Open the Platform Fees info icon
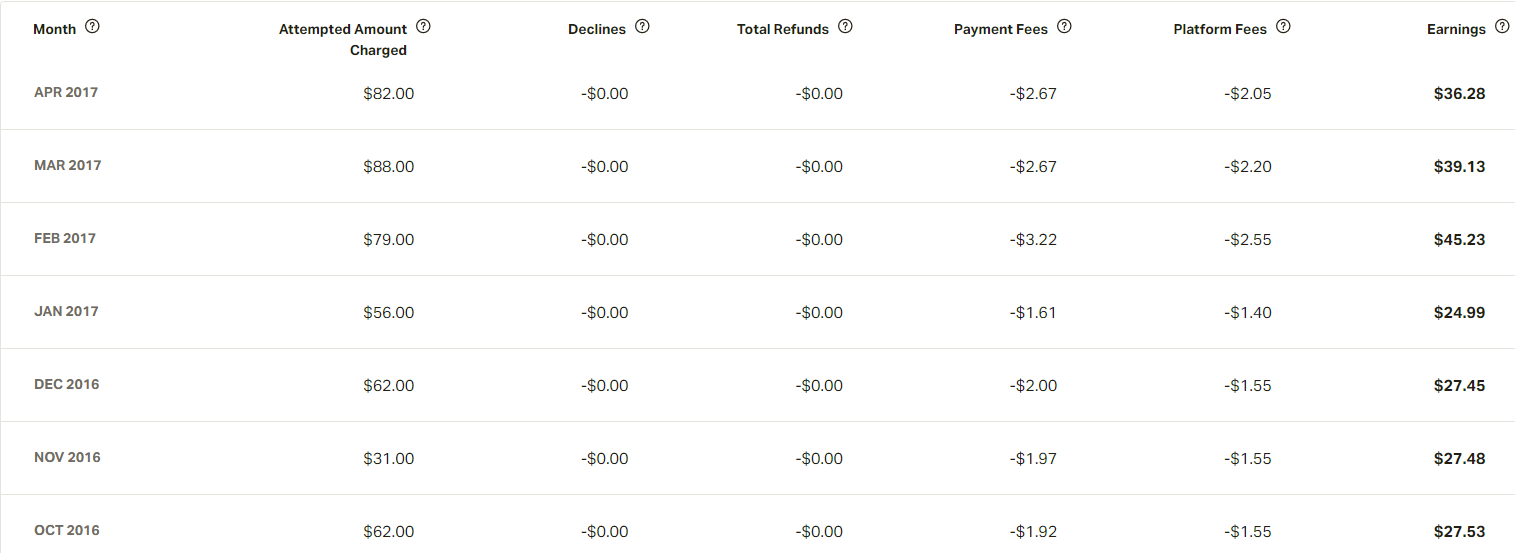The height and width of the screenshot is (553, 1515). pos(1283,27)
